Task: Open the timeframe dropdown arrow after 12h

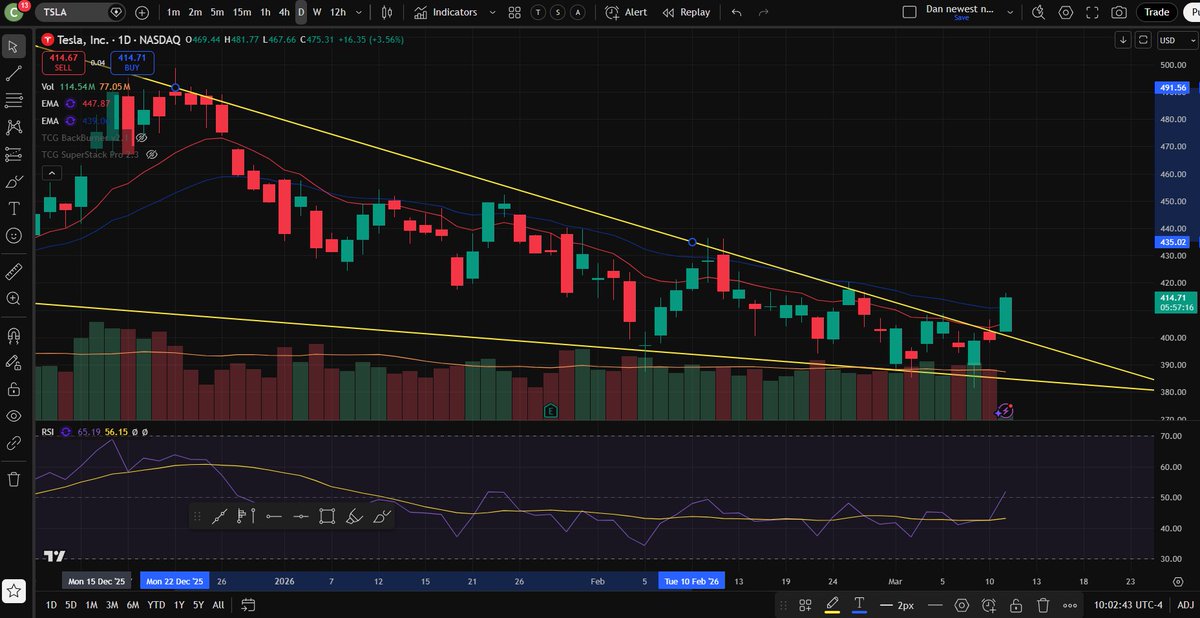Action: pos(357,13)
